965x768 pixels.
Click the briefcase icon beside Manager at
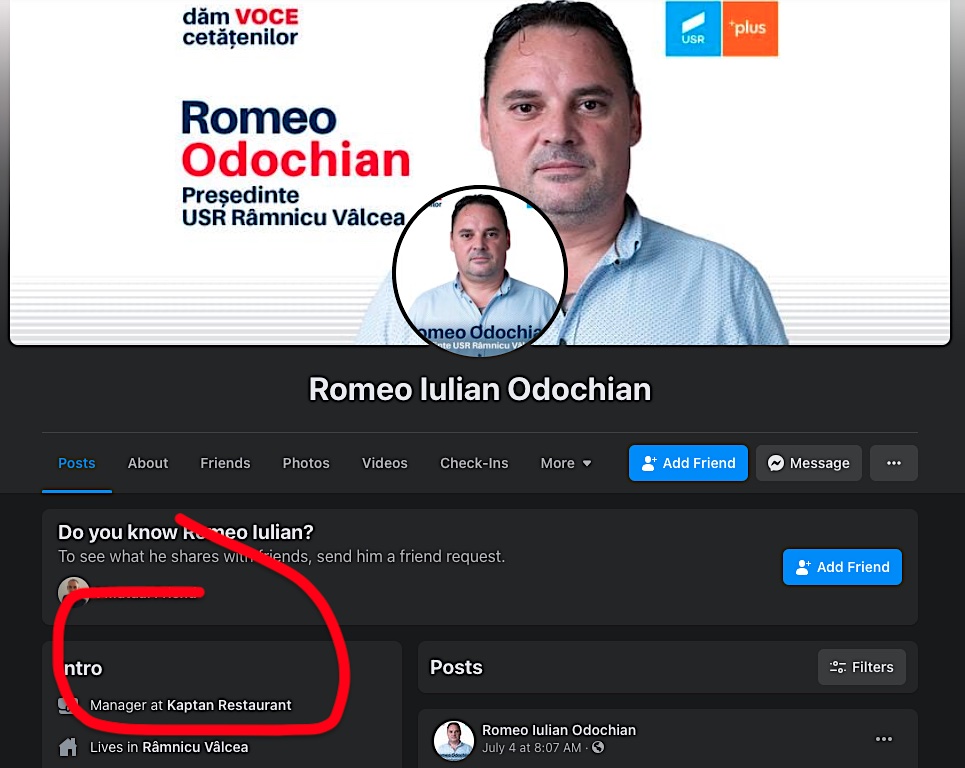coord(68,705)
